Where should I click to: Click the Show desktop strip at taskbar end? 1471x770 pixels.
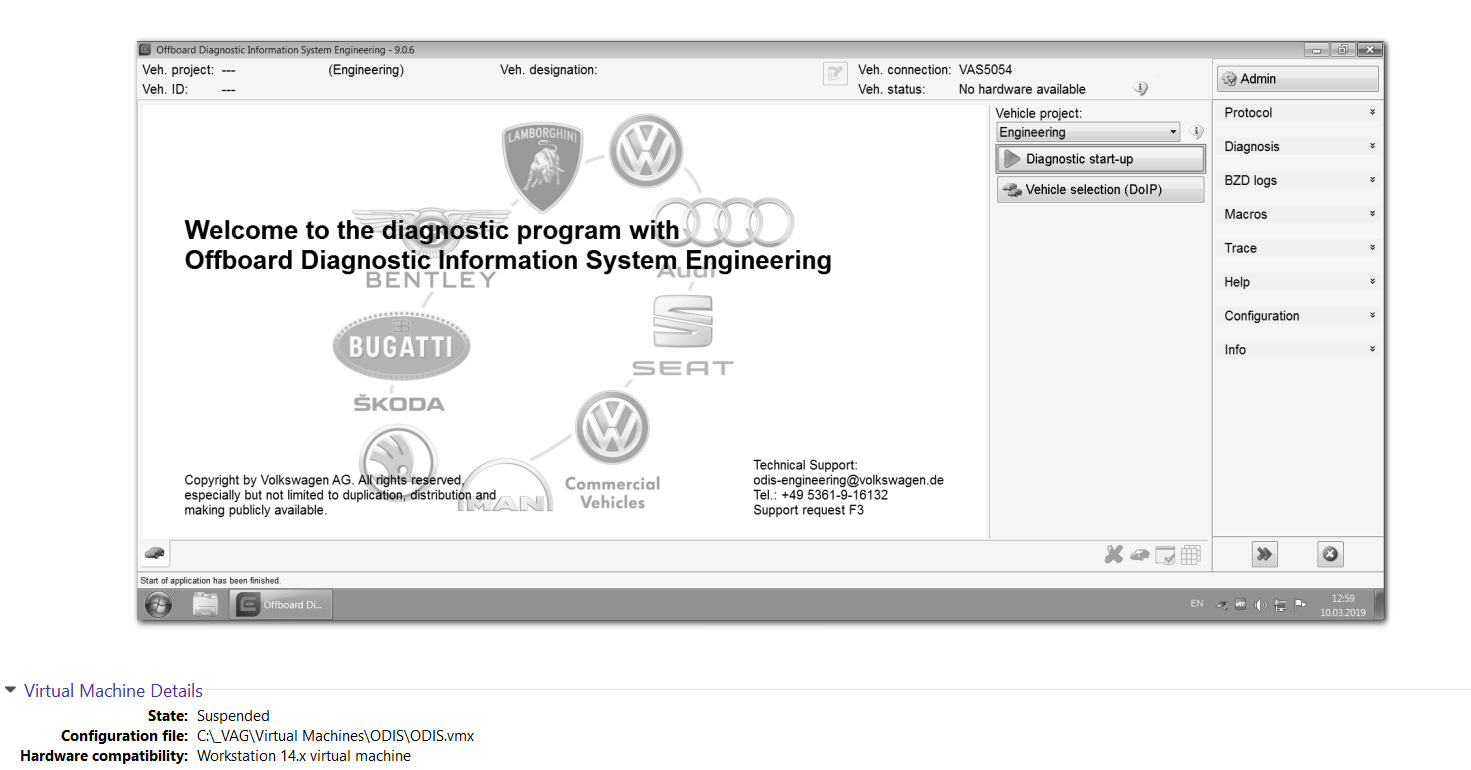(x=1378, y=604)
